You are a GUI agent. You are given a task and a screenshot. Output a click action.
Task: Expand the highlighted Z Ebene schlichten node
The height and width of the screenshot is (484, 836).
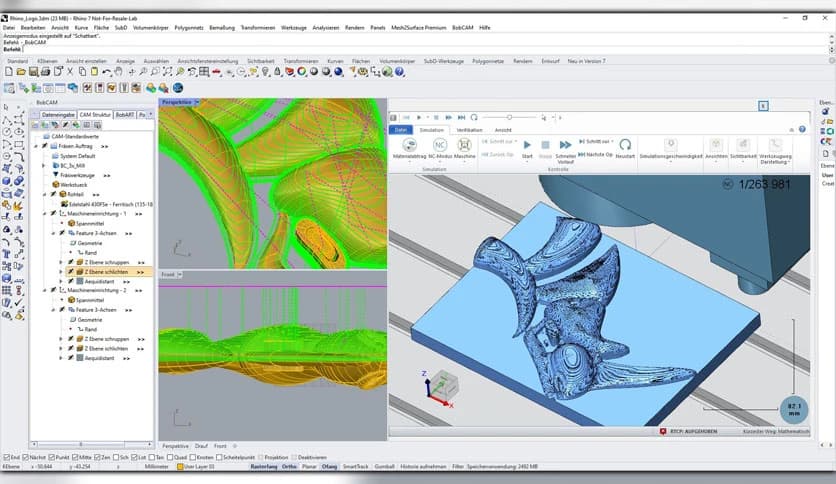pyautogui.click(x=61, y=272)
